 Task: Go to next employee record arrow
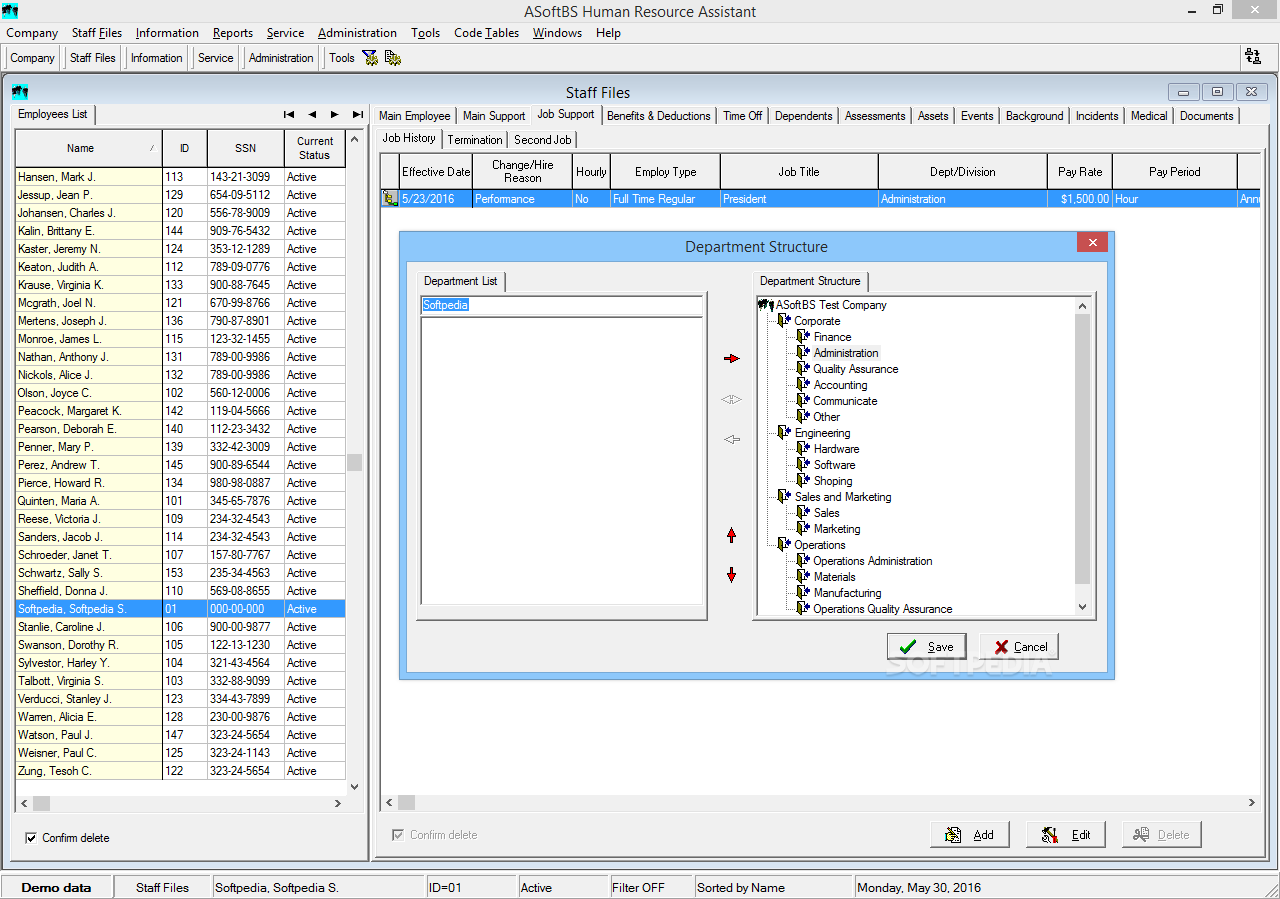[x=335, y=114]
